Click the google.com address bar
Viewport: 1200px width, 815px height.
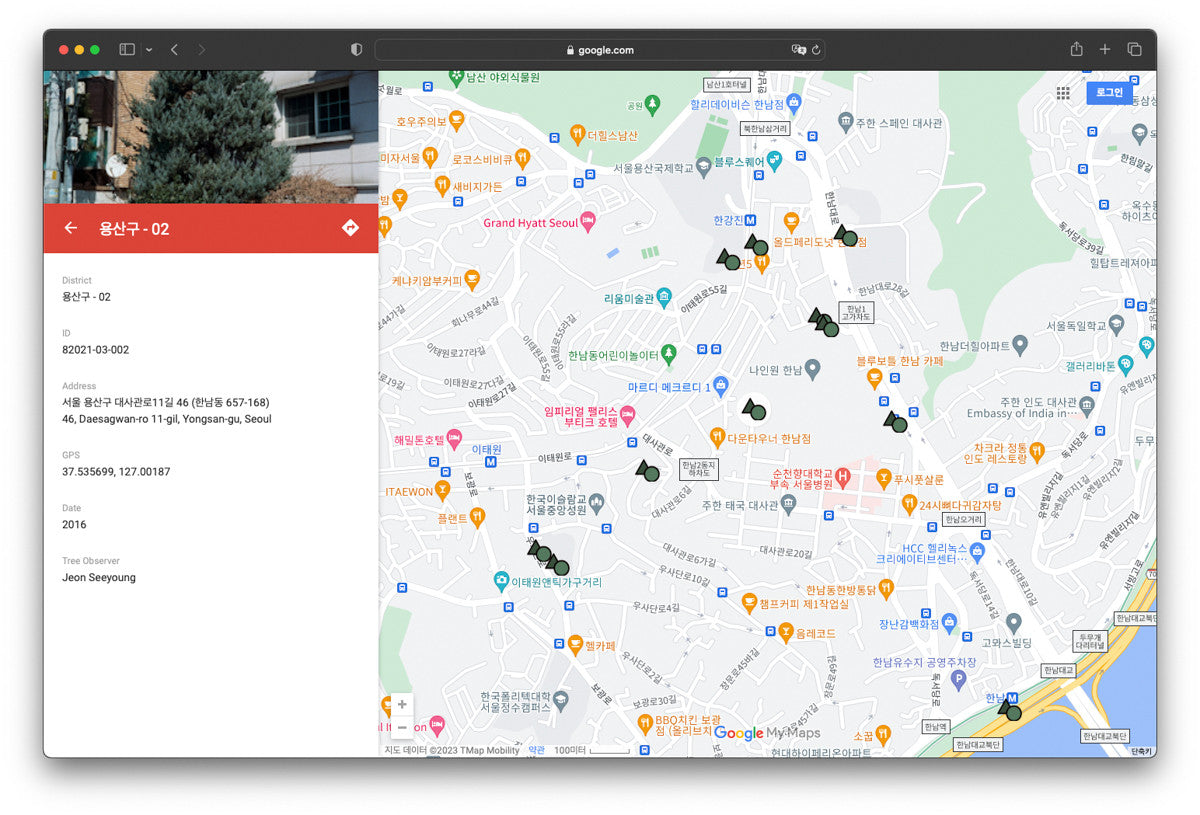click(600, 50)
